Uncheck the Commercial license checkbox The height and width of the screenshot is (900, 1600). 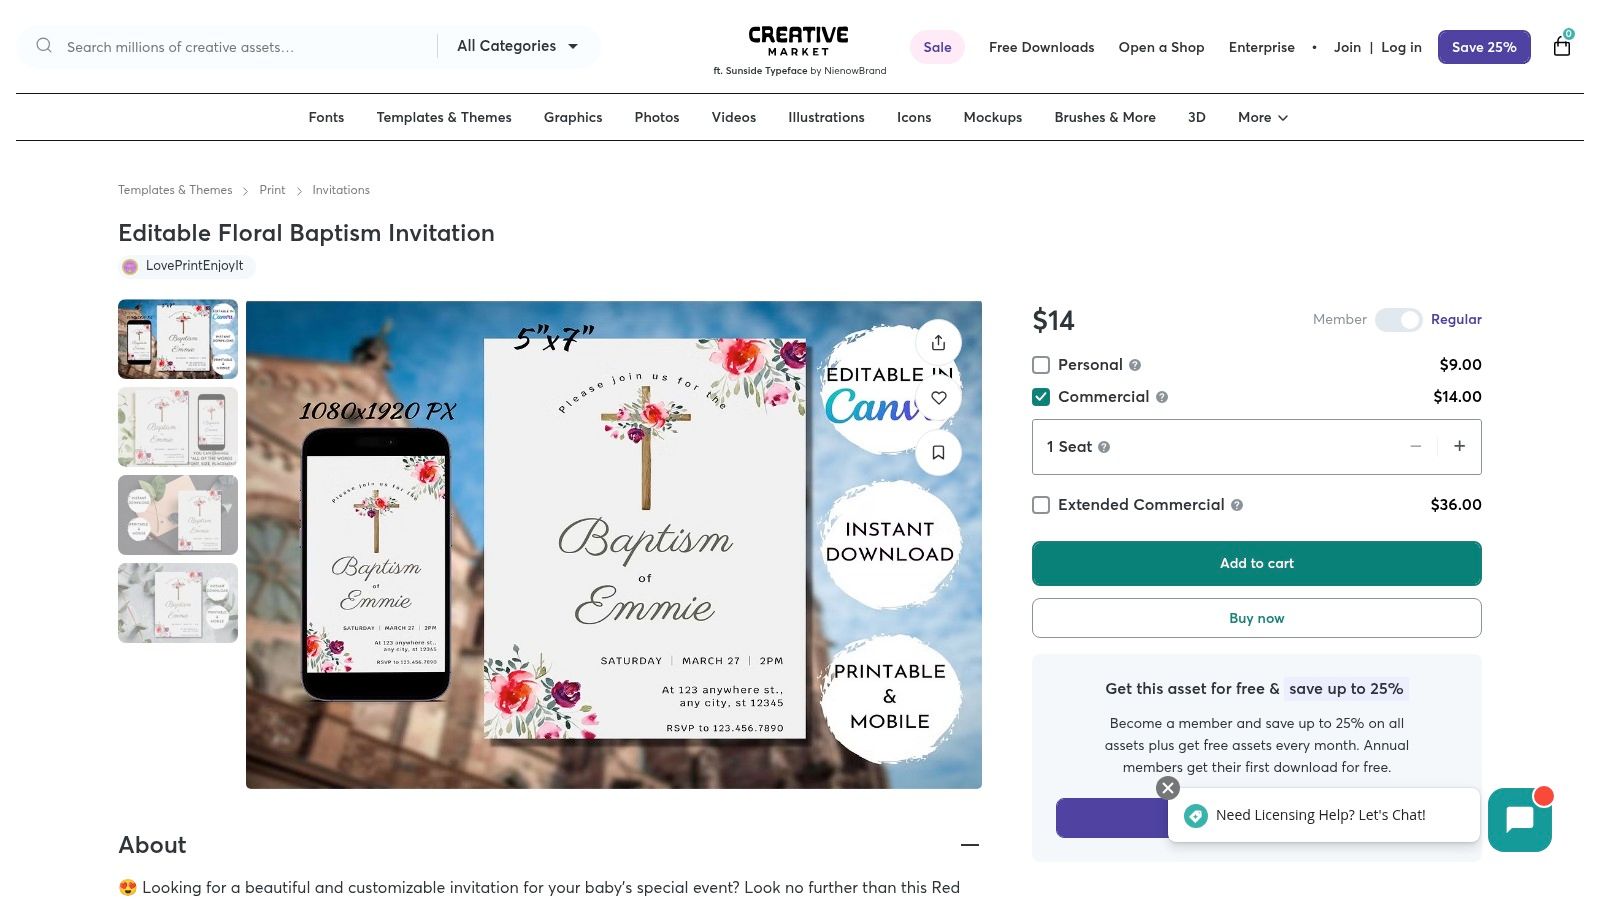[x=1041, y=397]
